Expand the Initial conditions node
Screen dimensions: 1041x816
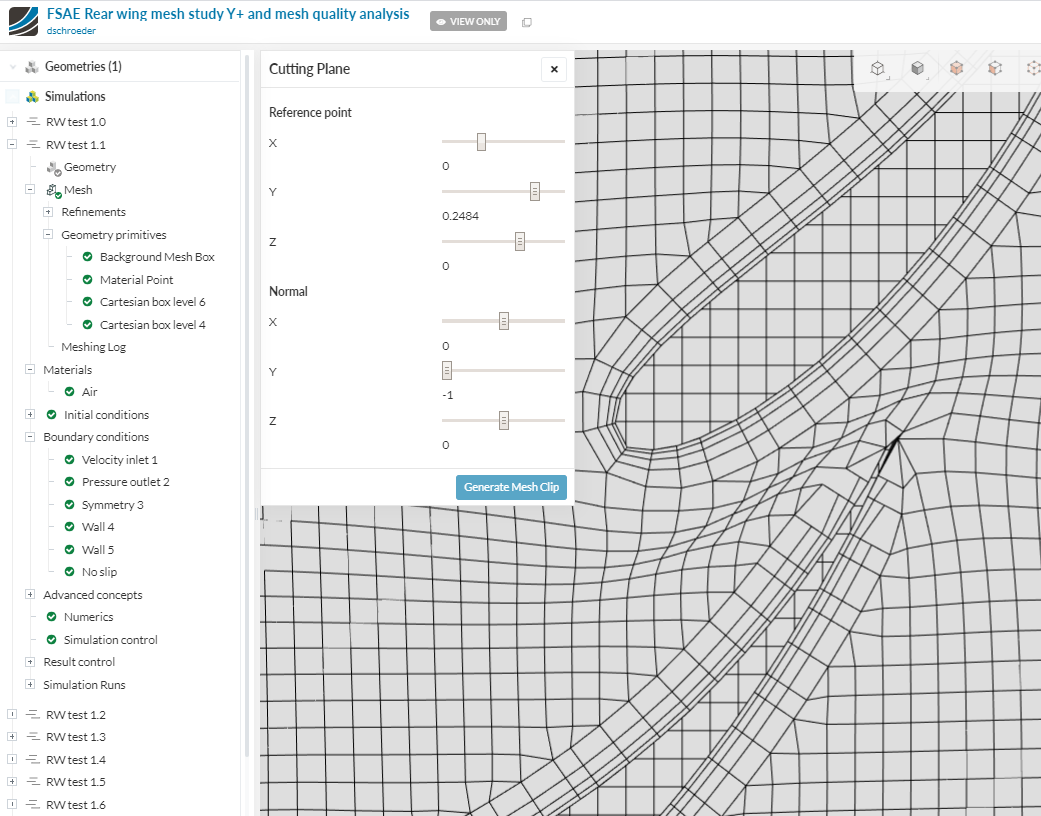(30, 414)
